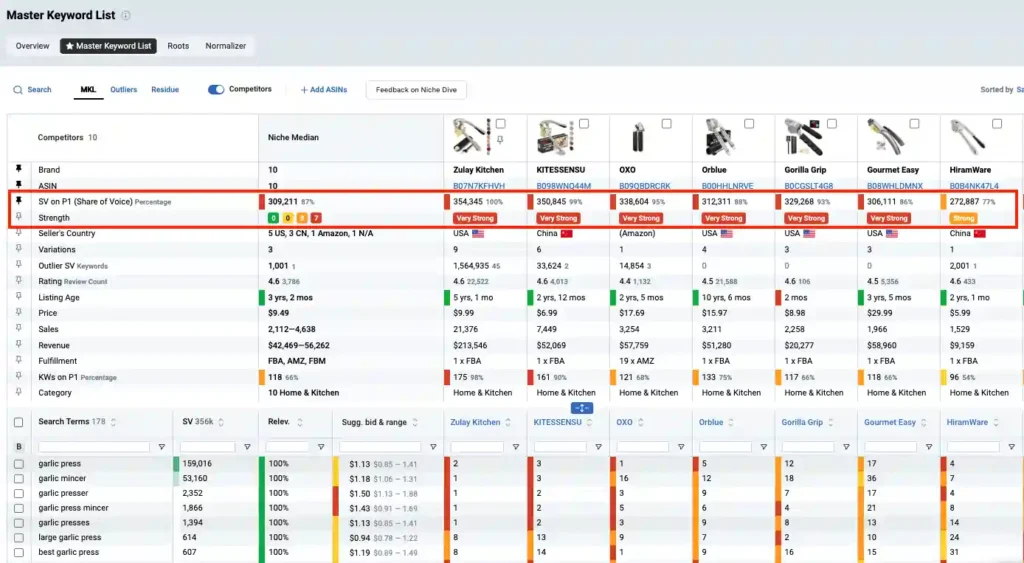Pin the Price row using its pin icon

coord(18,313)
